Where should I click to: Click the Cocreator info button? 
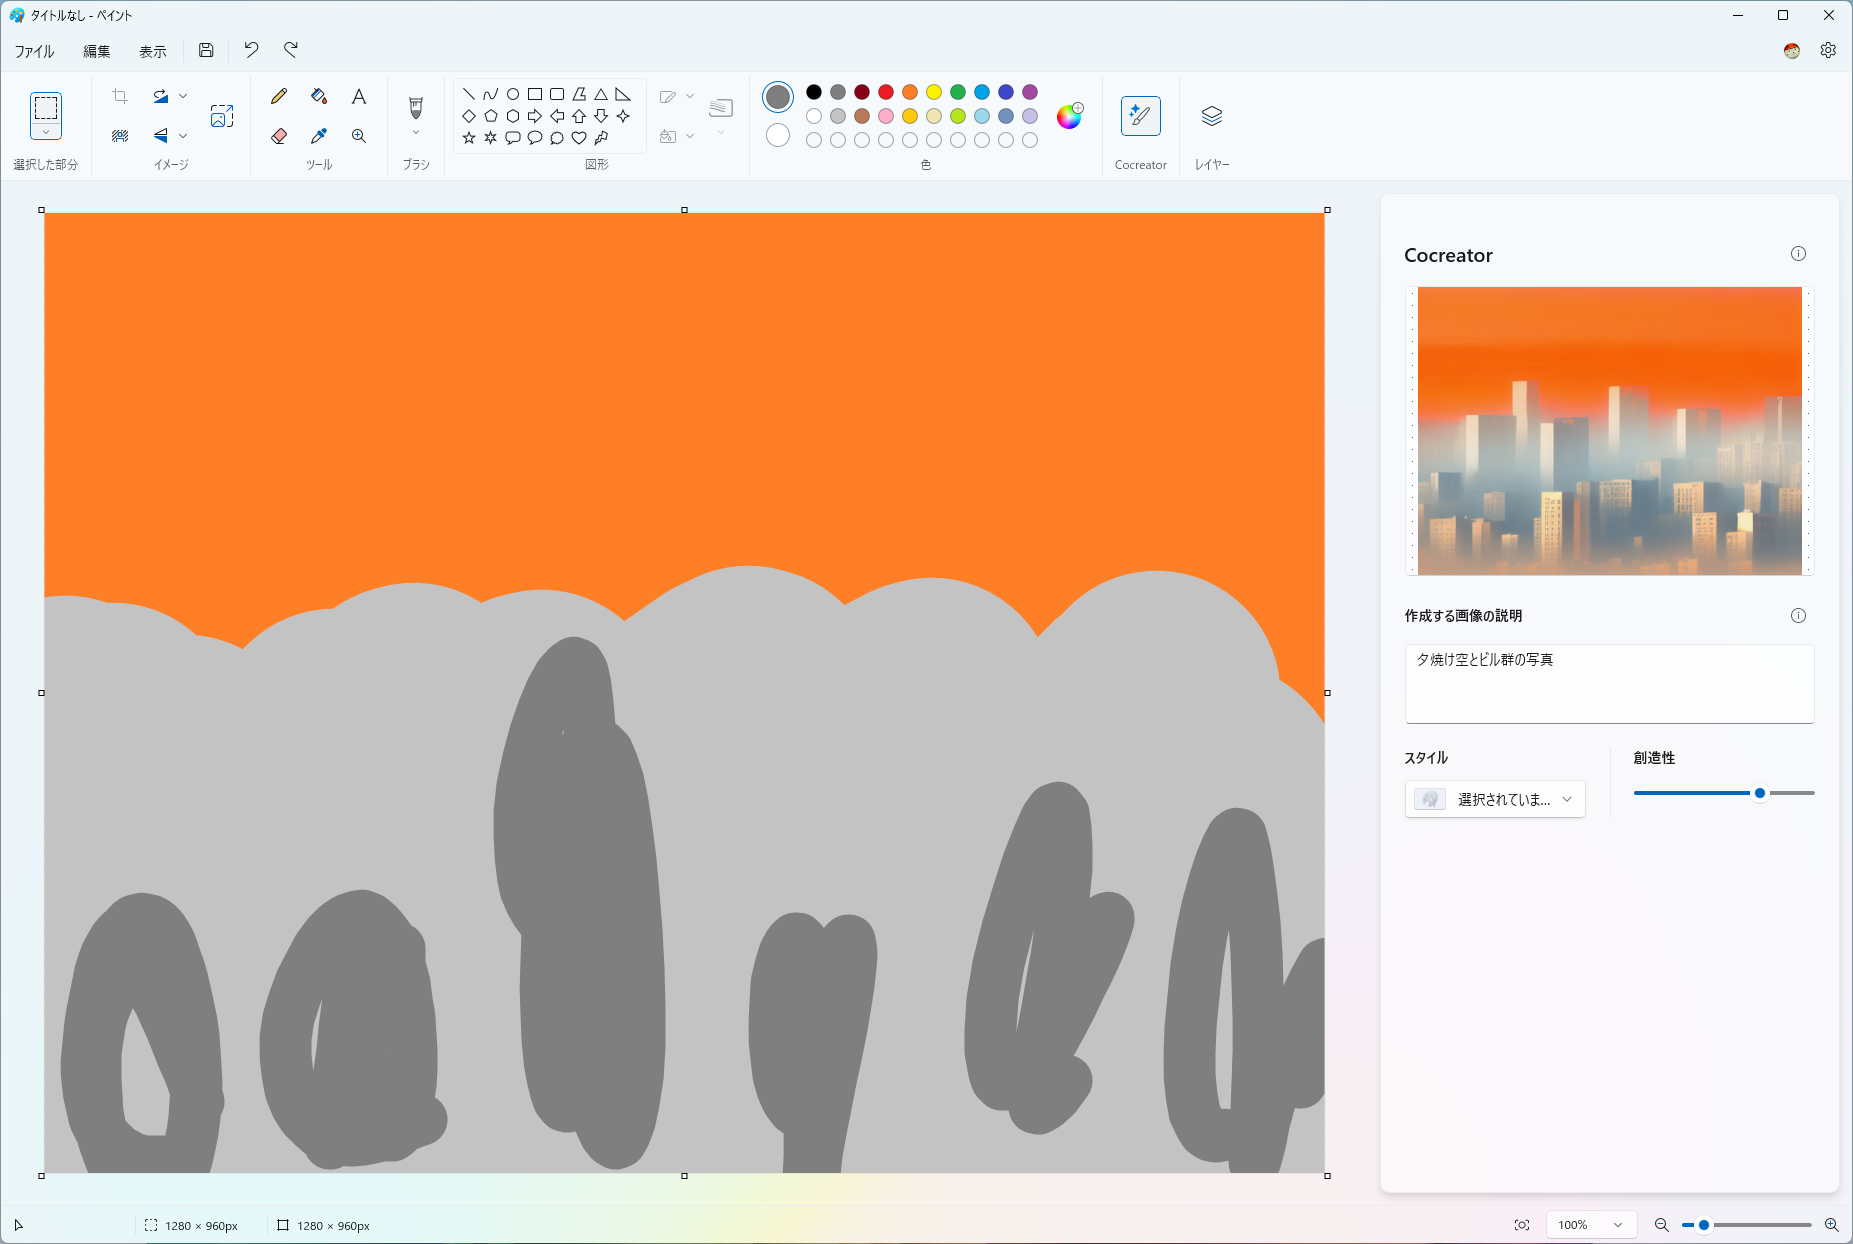(x=1798, y=254)
